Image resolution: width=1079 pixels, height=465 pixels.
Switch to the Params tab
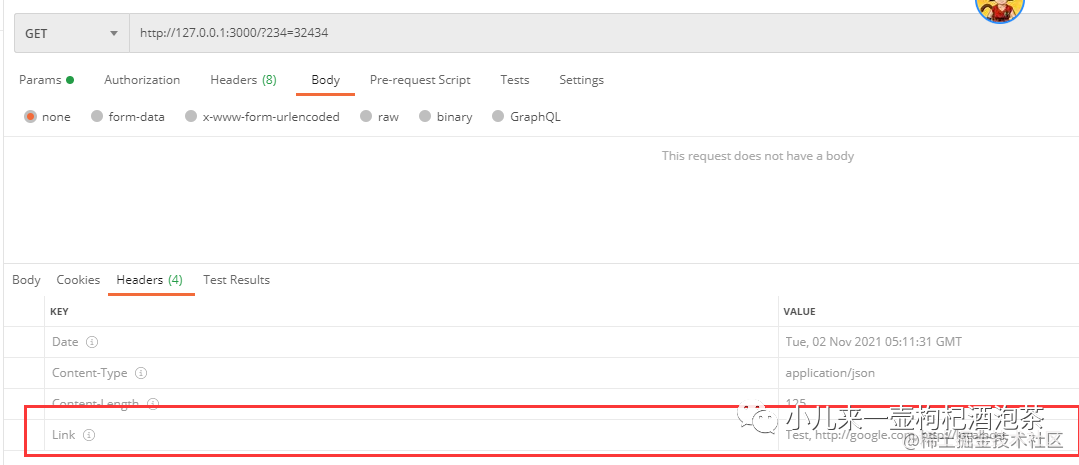click(x=40, y=80)
